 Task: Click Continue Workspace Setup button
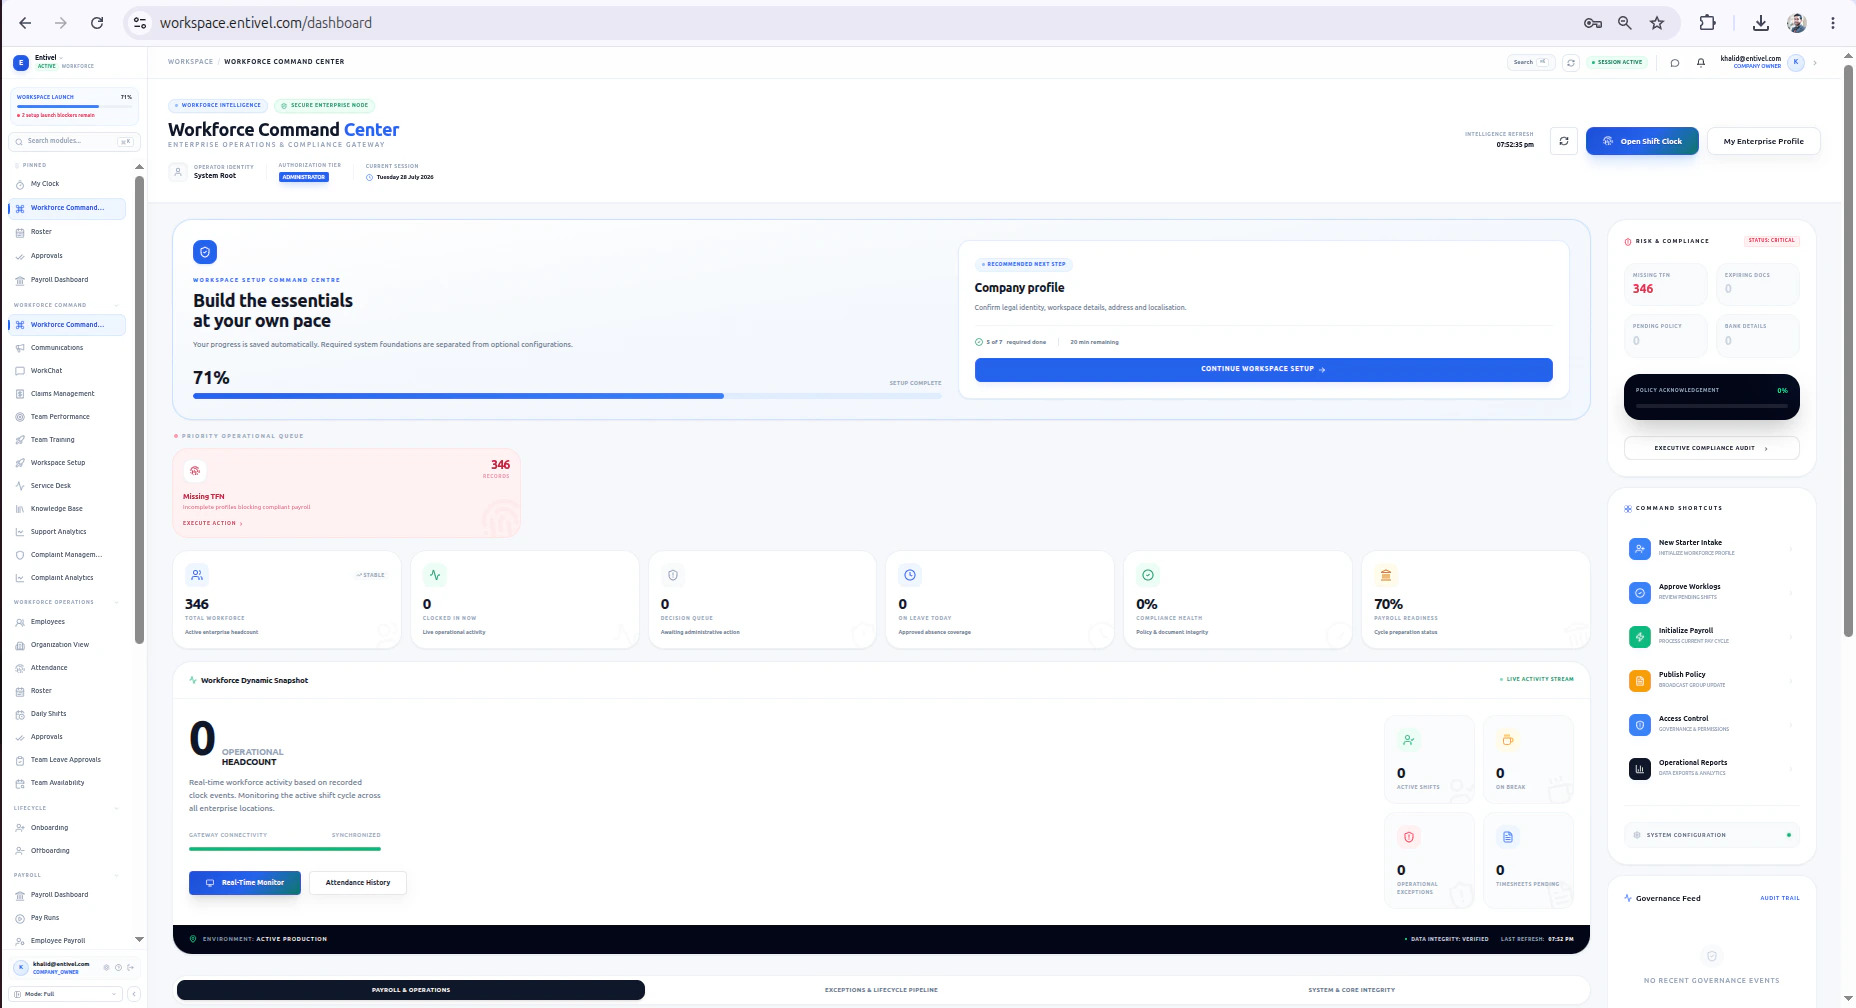tap(1263, 369)
